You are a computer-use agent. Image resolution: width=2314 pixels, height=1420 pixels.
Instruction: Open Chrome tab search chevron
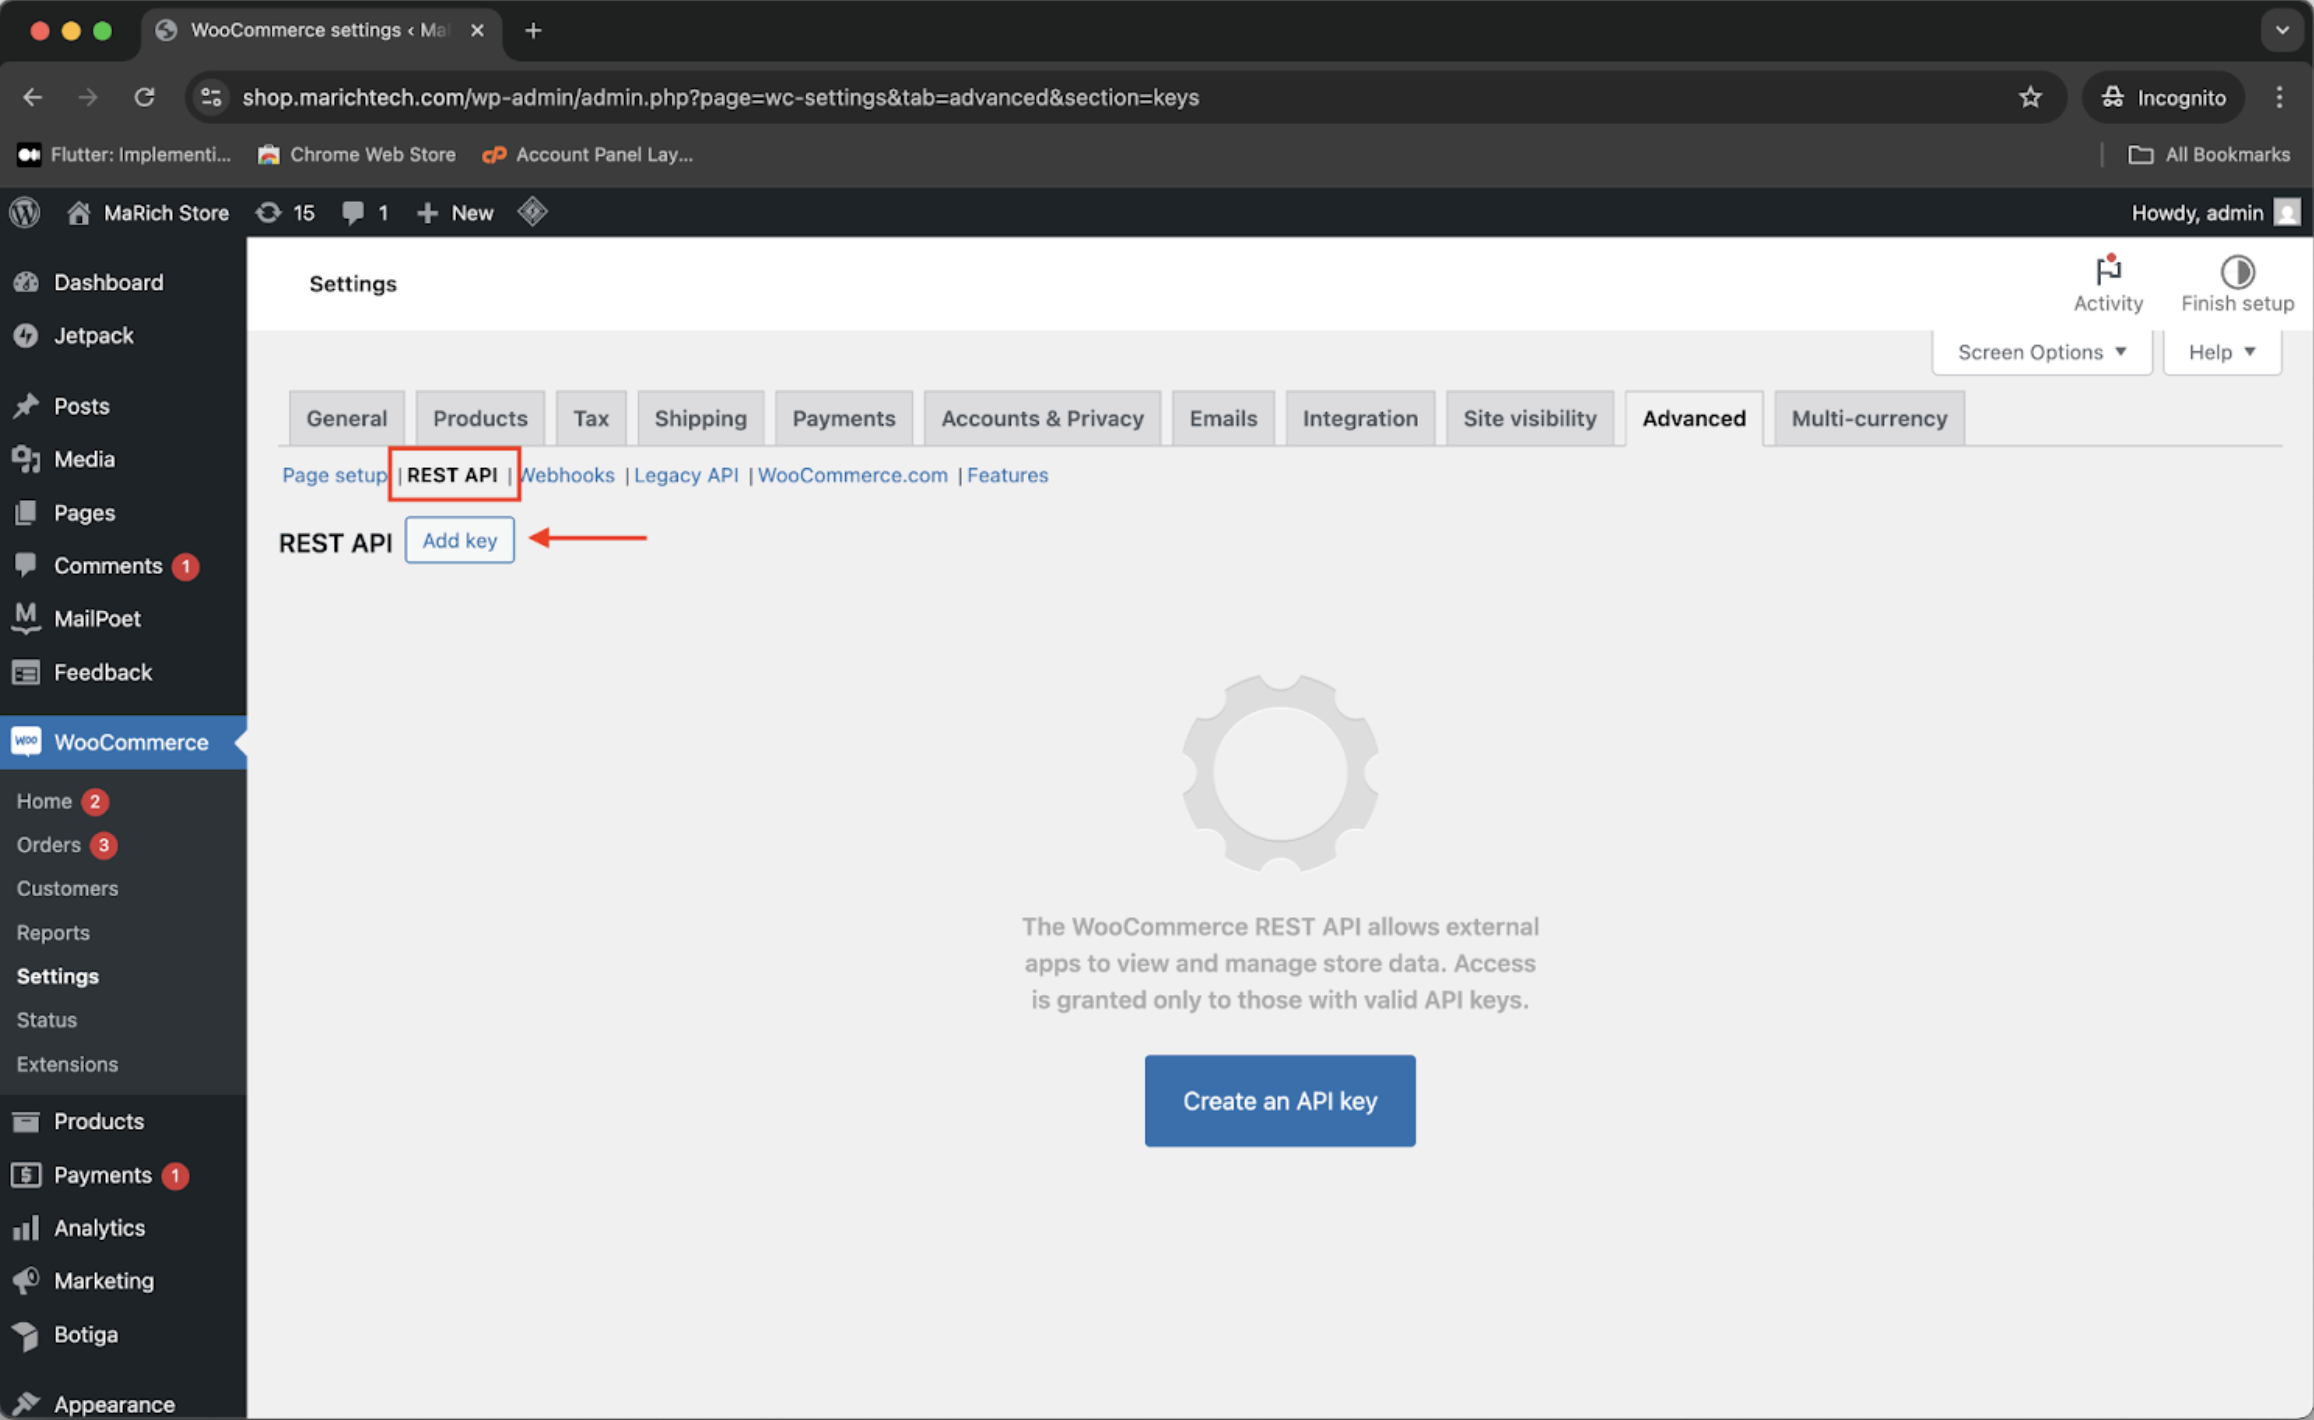point(2281,30)
